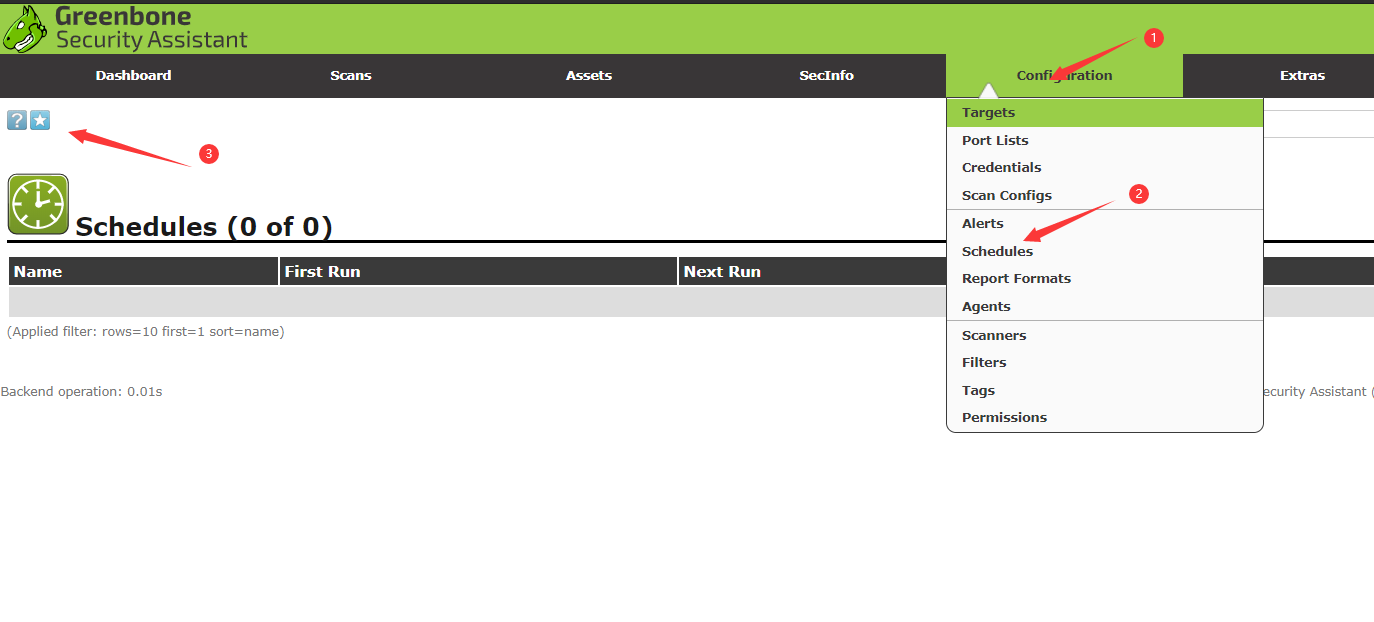This screenshot has width=1374, height=622.
Task: Open the Scans menu
Action: [351, 76]
